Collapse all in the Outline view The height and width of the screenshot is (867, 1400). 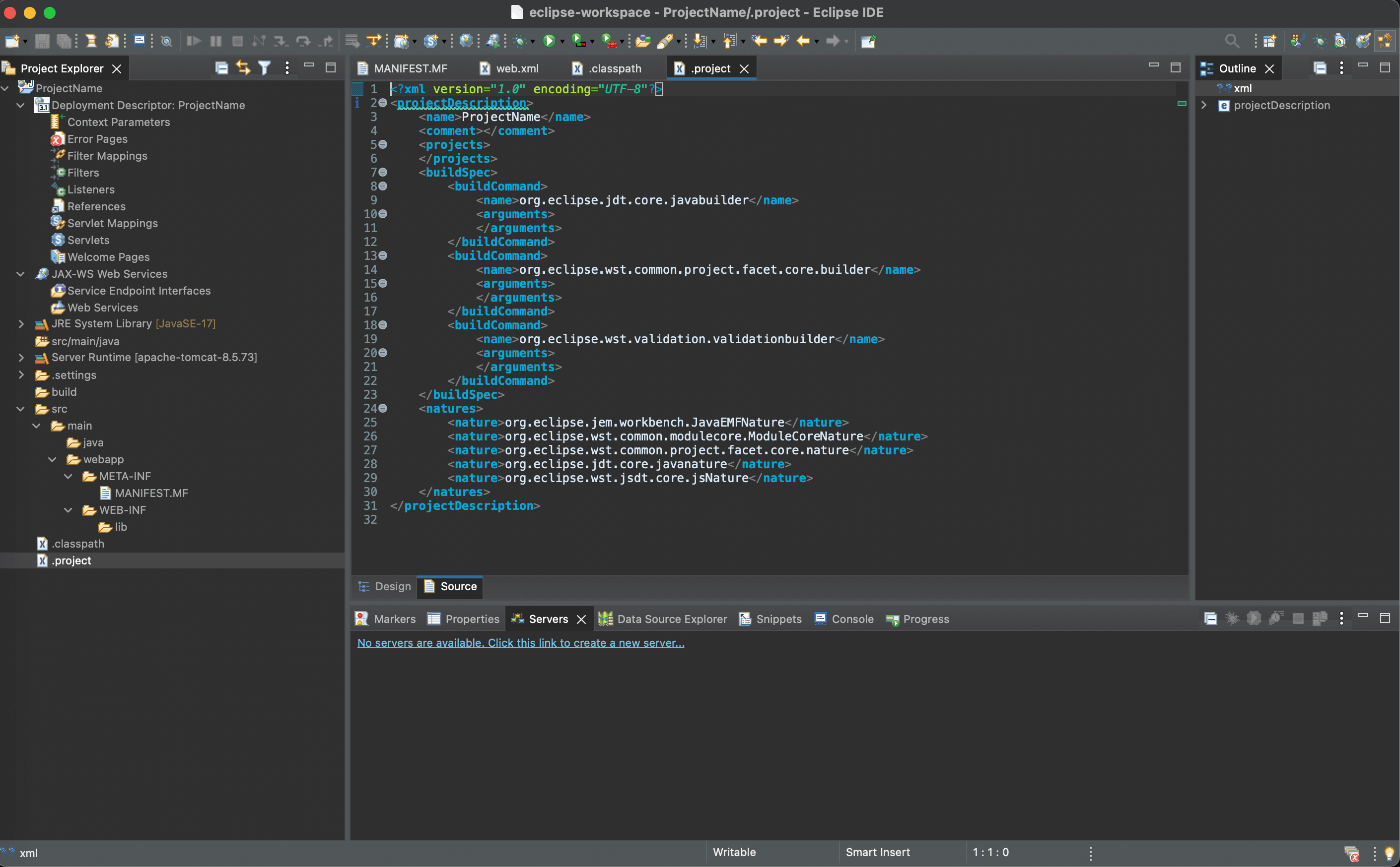tap(1320, 68)
